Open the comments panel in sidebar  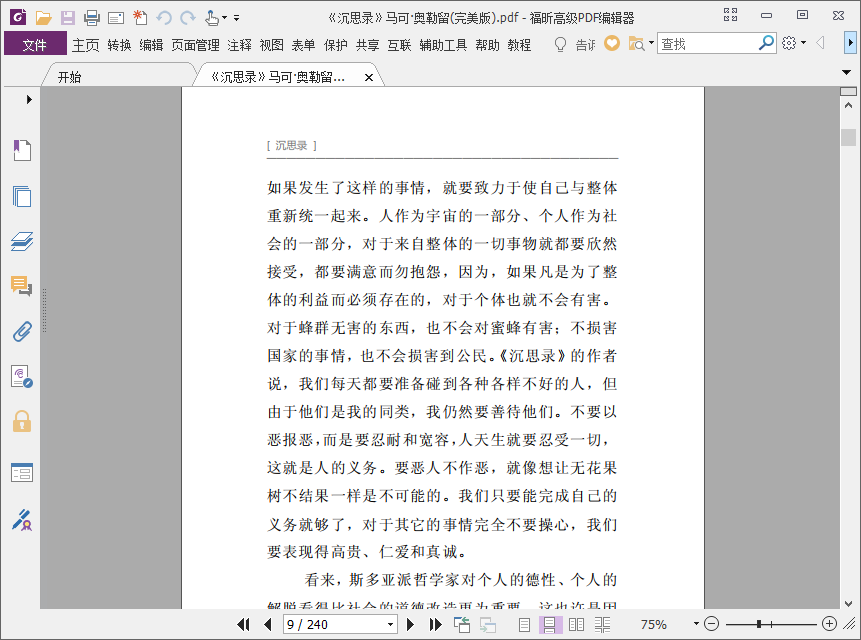click(x=22, y=286)
